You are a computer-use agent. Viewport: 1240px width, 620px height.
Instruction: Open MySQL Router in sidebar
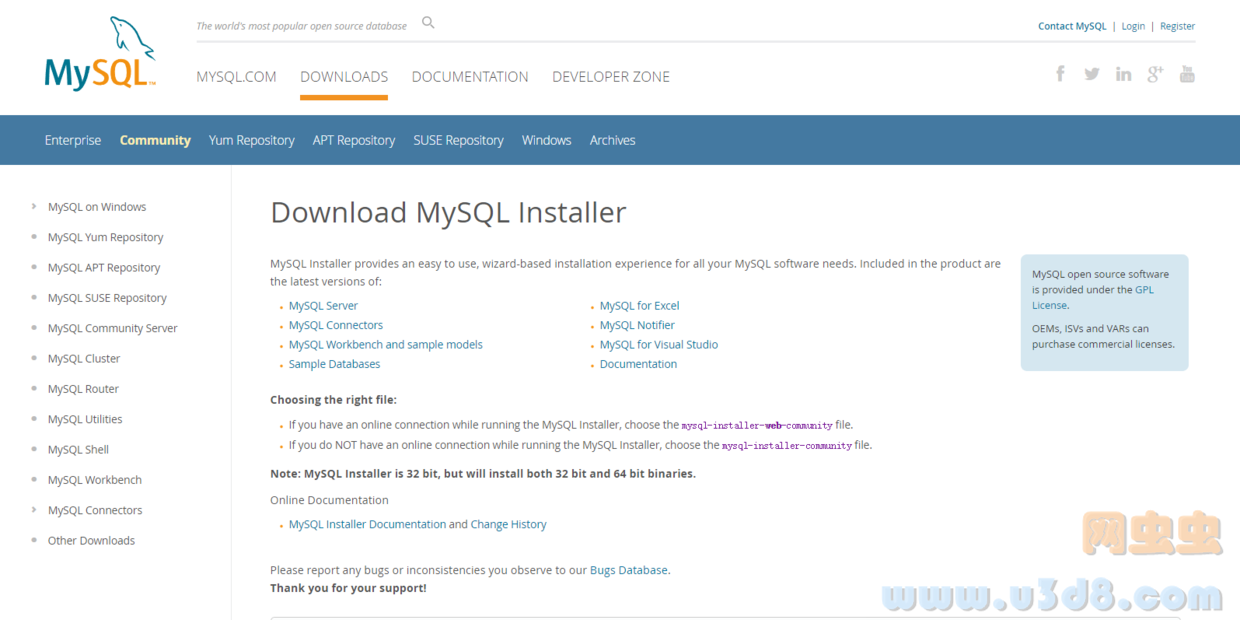83,389
